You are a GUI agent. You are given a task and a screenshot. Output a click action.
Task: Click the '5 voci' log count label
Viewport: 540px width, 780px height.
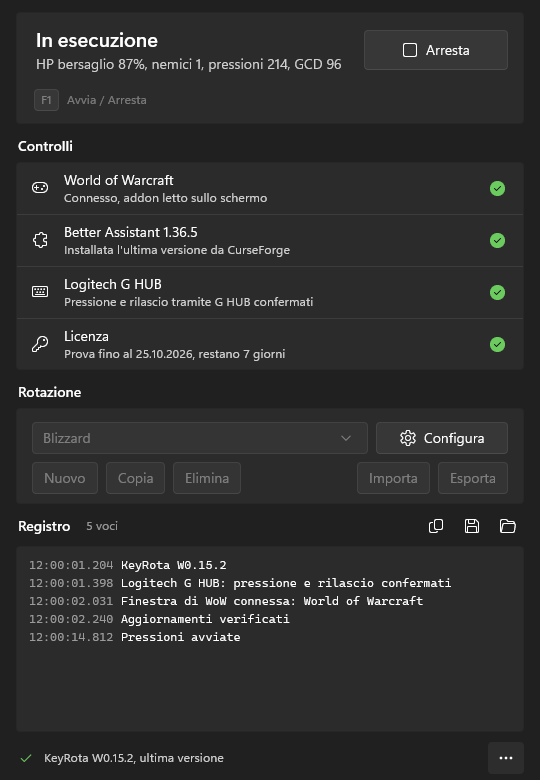[102, 526]
